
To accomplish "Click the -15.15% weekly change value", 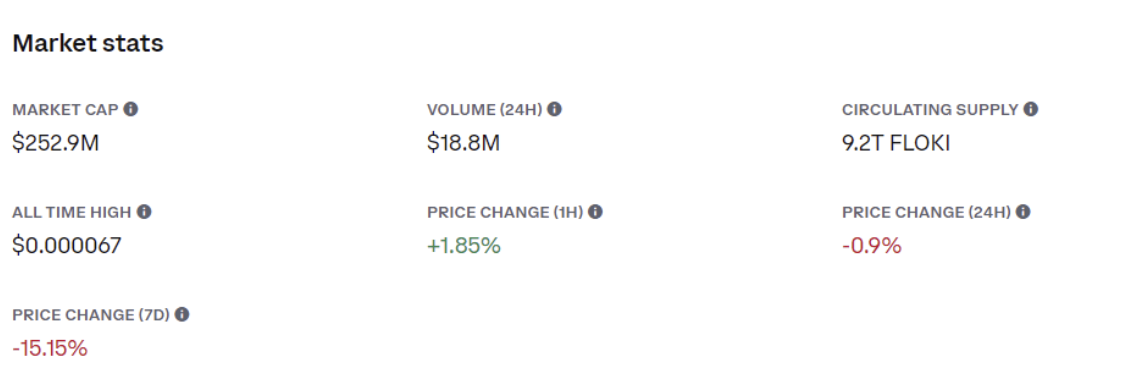I will pyautogui.click(x=50, y=349).
